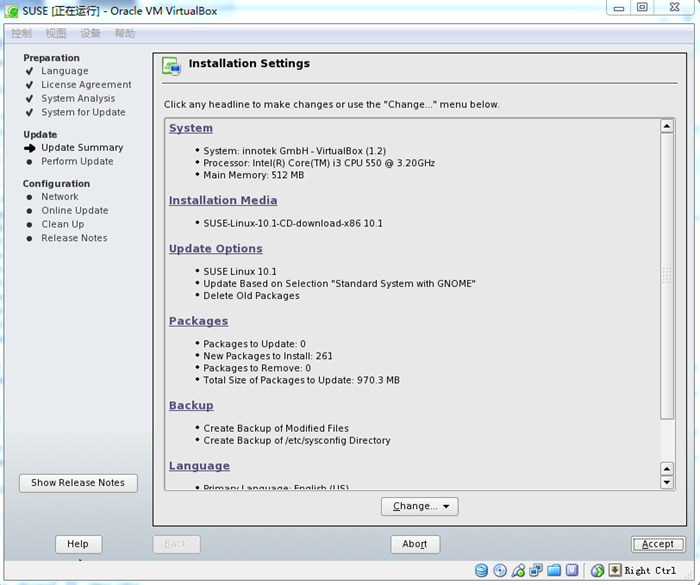Select the Release Notes step in sidebar
The width and height of the screenshot is (700, 585).
(74, 238)
